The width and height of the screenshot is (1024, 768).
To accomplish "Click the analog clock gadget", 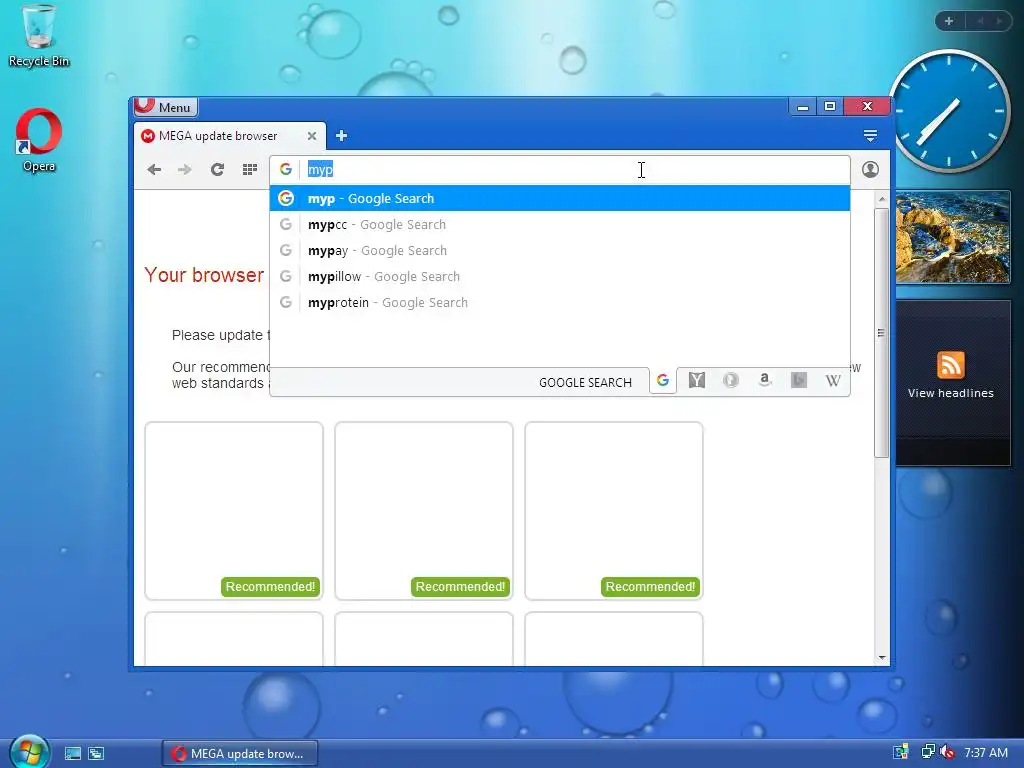I will coord(949,111).
